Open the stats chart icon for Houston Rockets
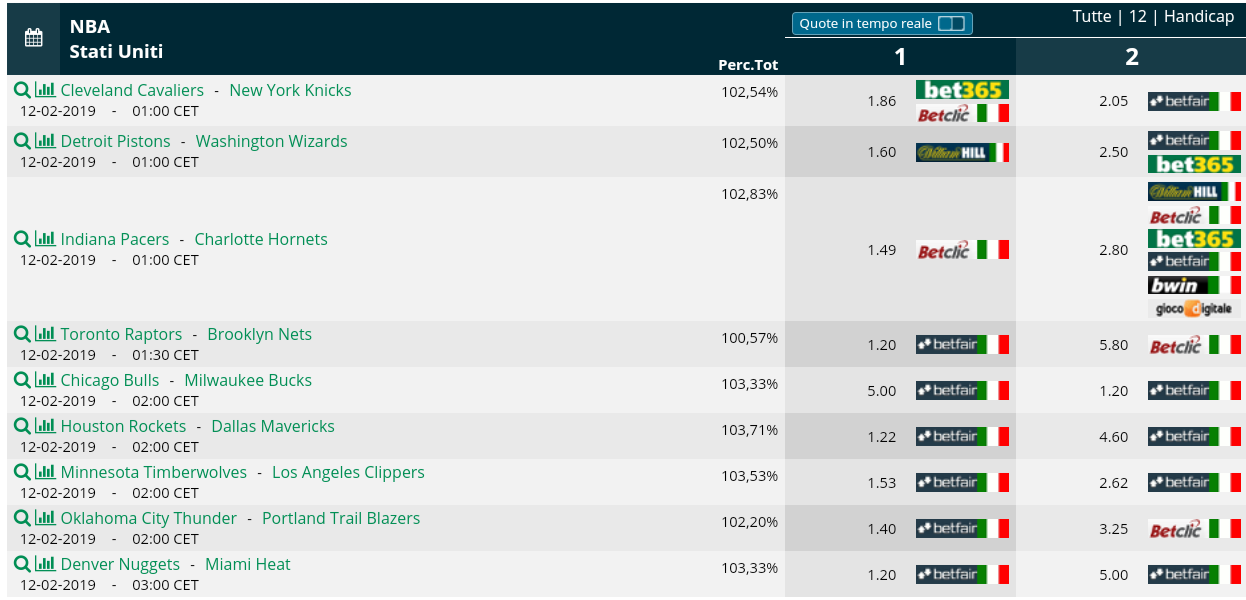Screen dimensions: 1246x600 coord(45,426)
